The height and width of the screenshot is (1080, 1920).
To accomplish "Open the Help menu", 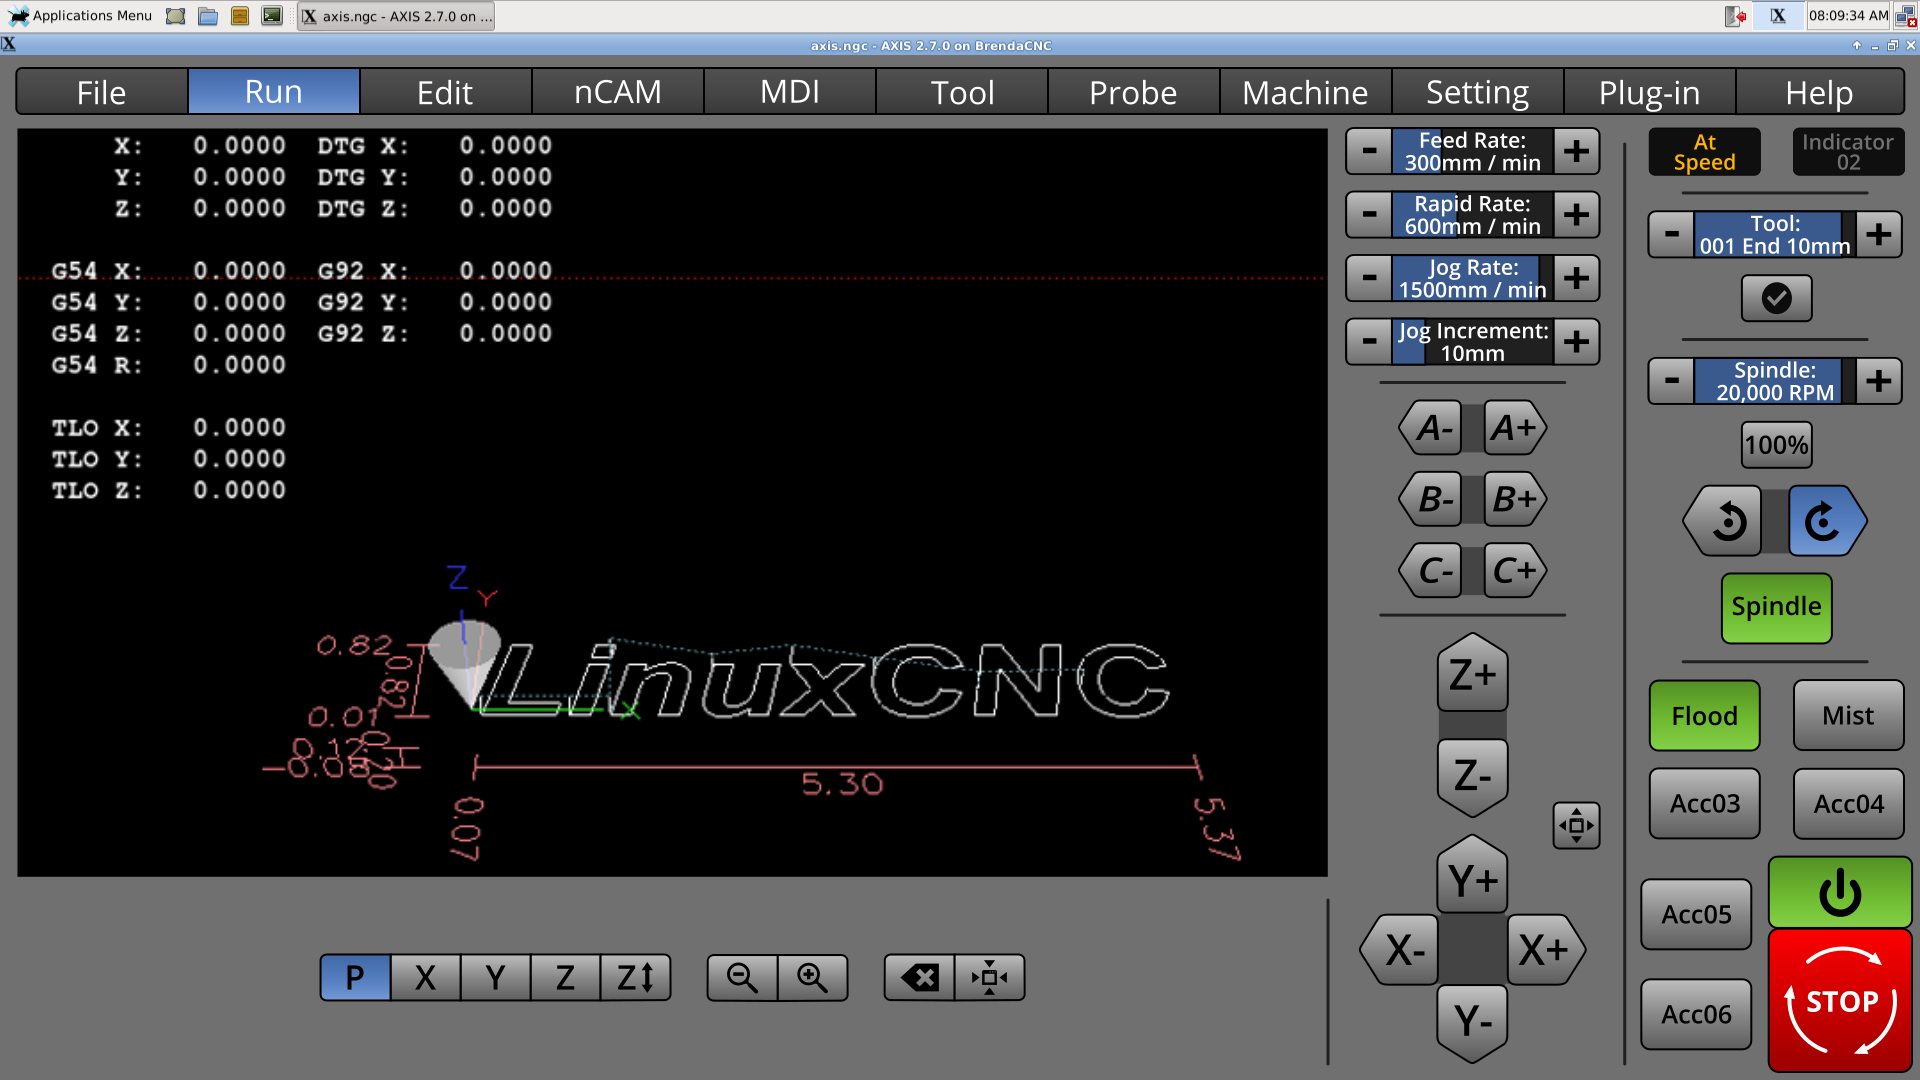I will tap(1819, 92).
